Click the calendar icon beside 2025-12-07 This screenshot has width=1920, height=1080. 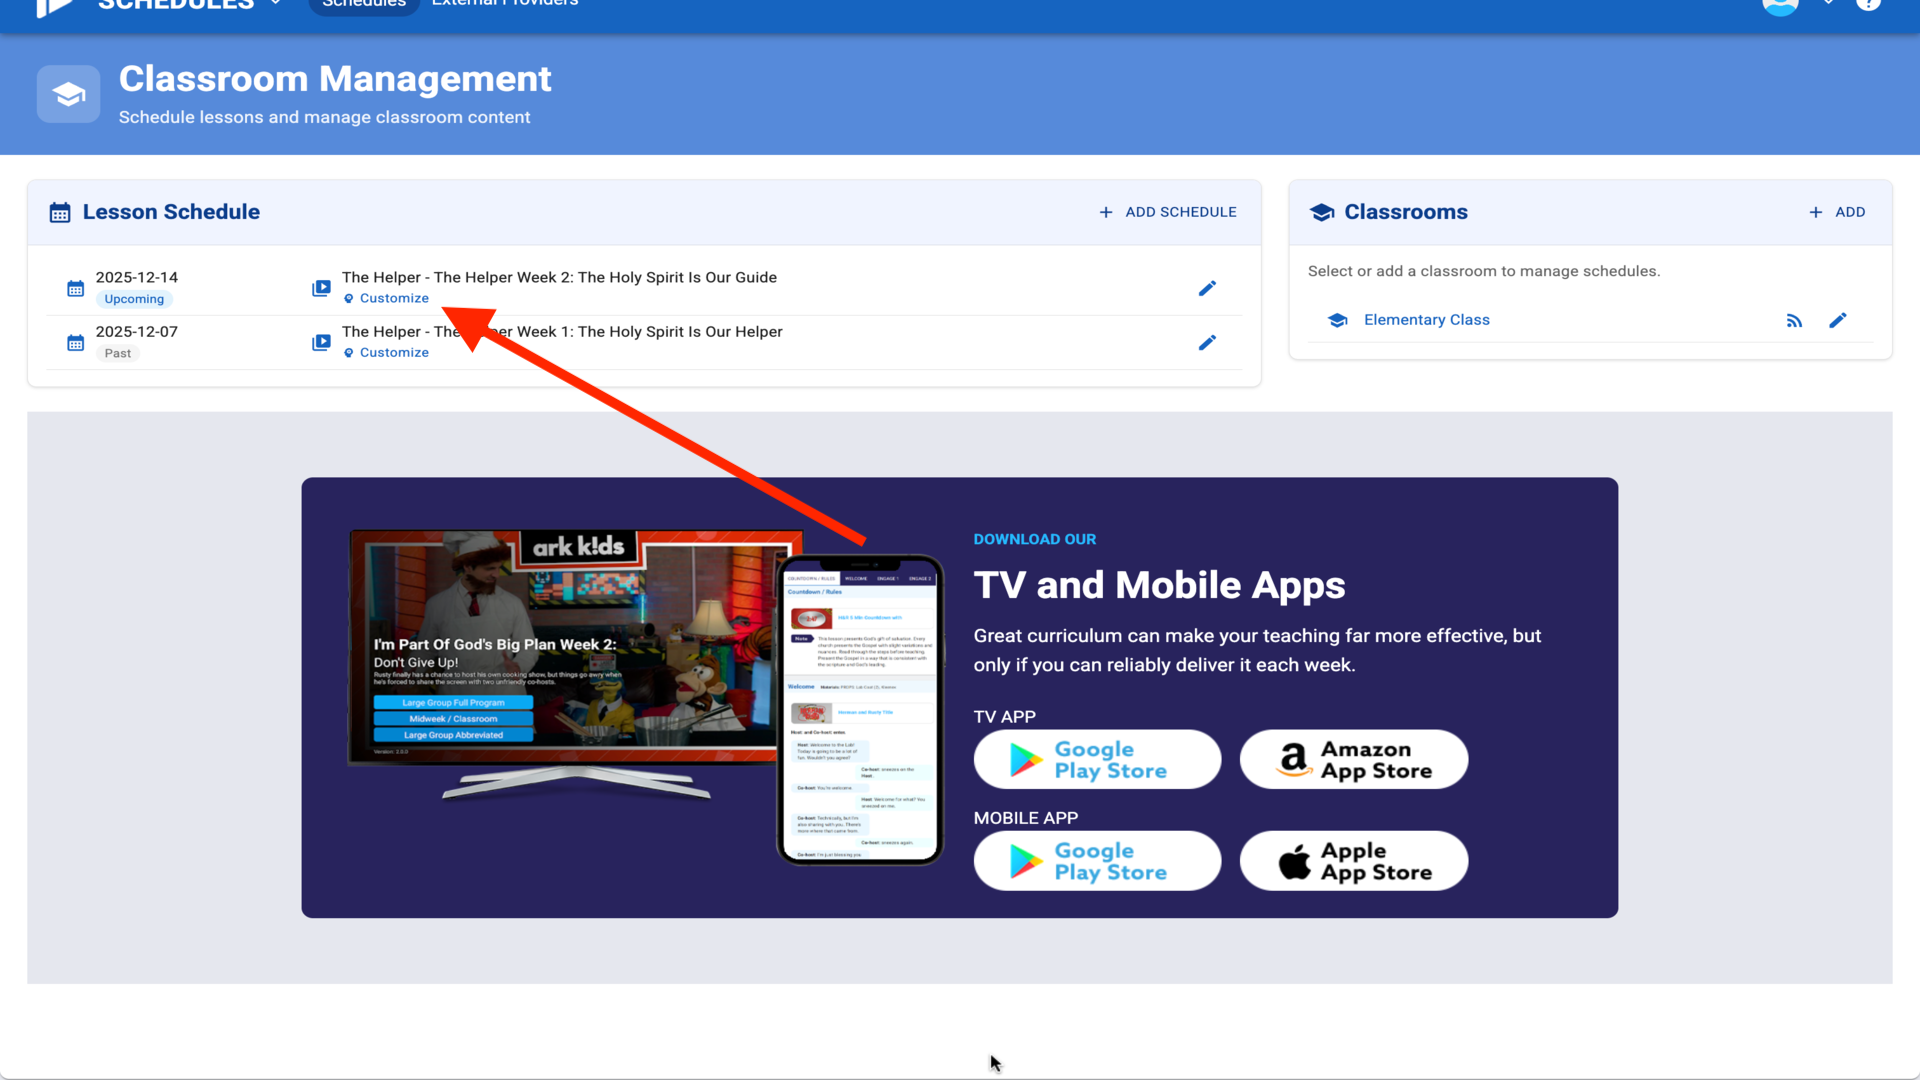click(75, 343)
